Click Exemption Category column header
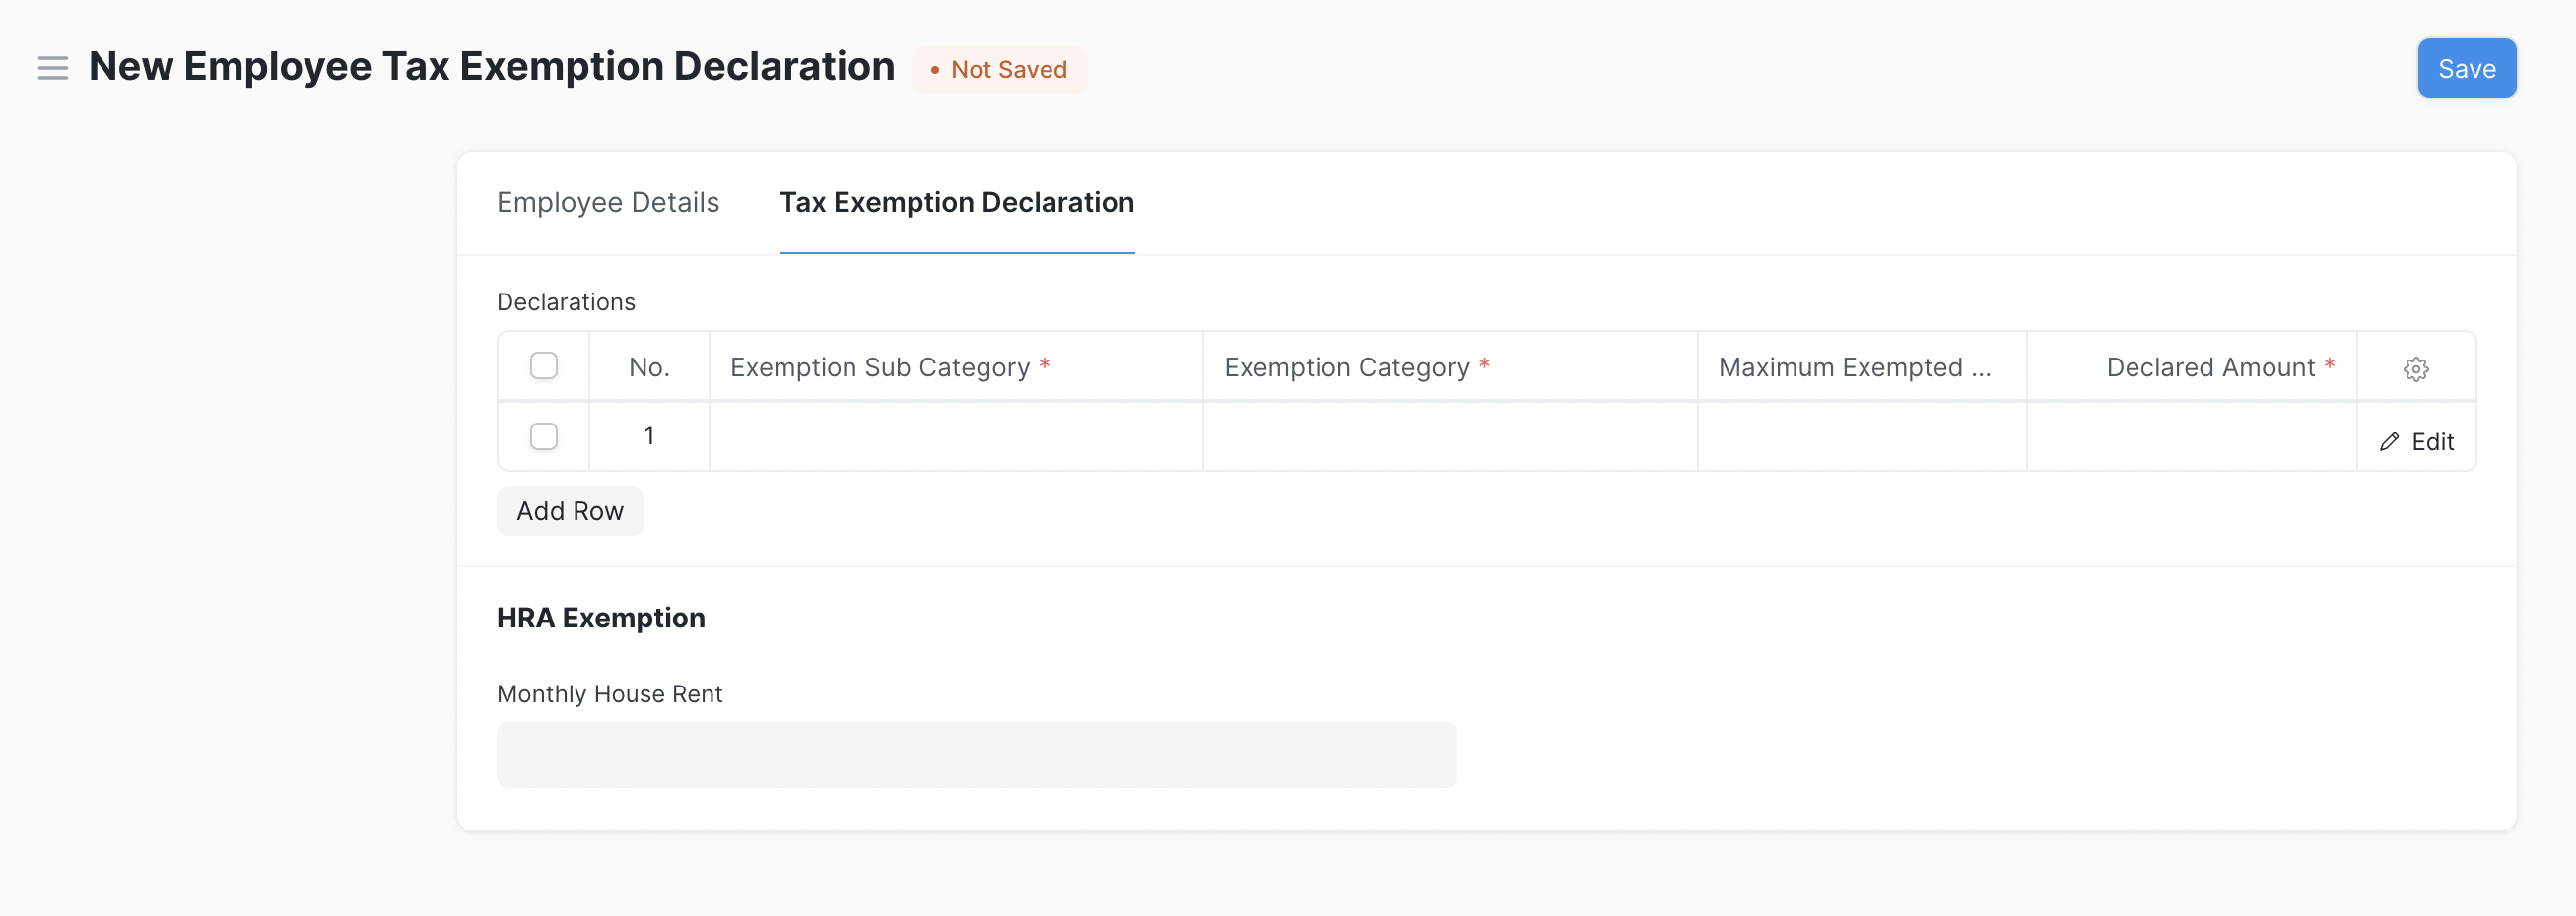This screenshot has height=916, width=2576. [x=1346, y=368]
